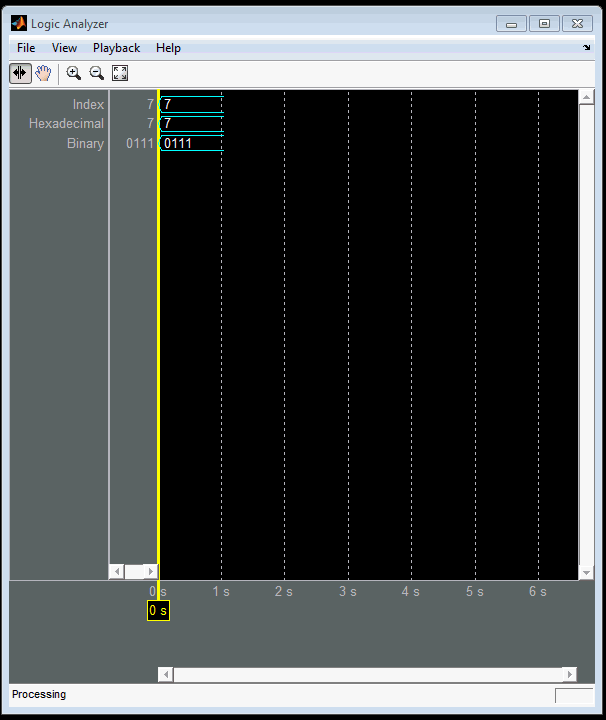Click the fit to view icon
This screenshot has width=606, height=720.
click(x=120, y=73)
